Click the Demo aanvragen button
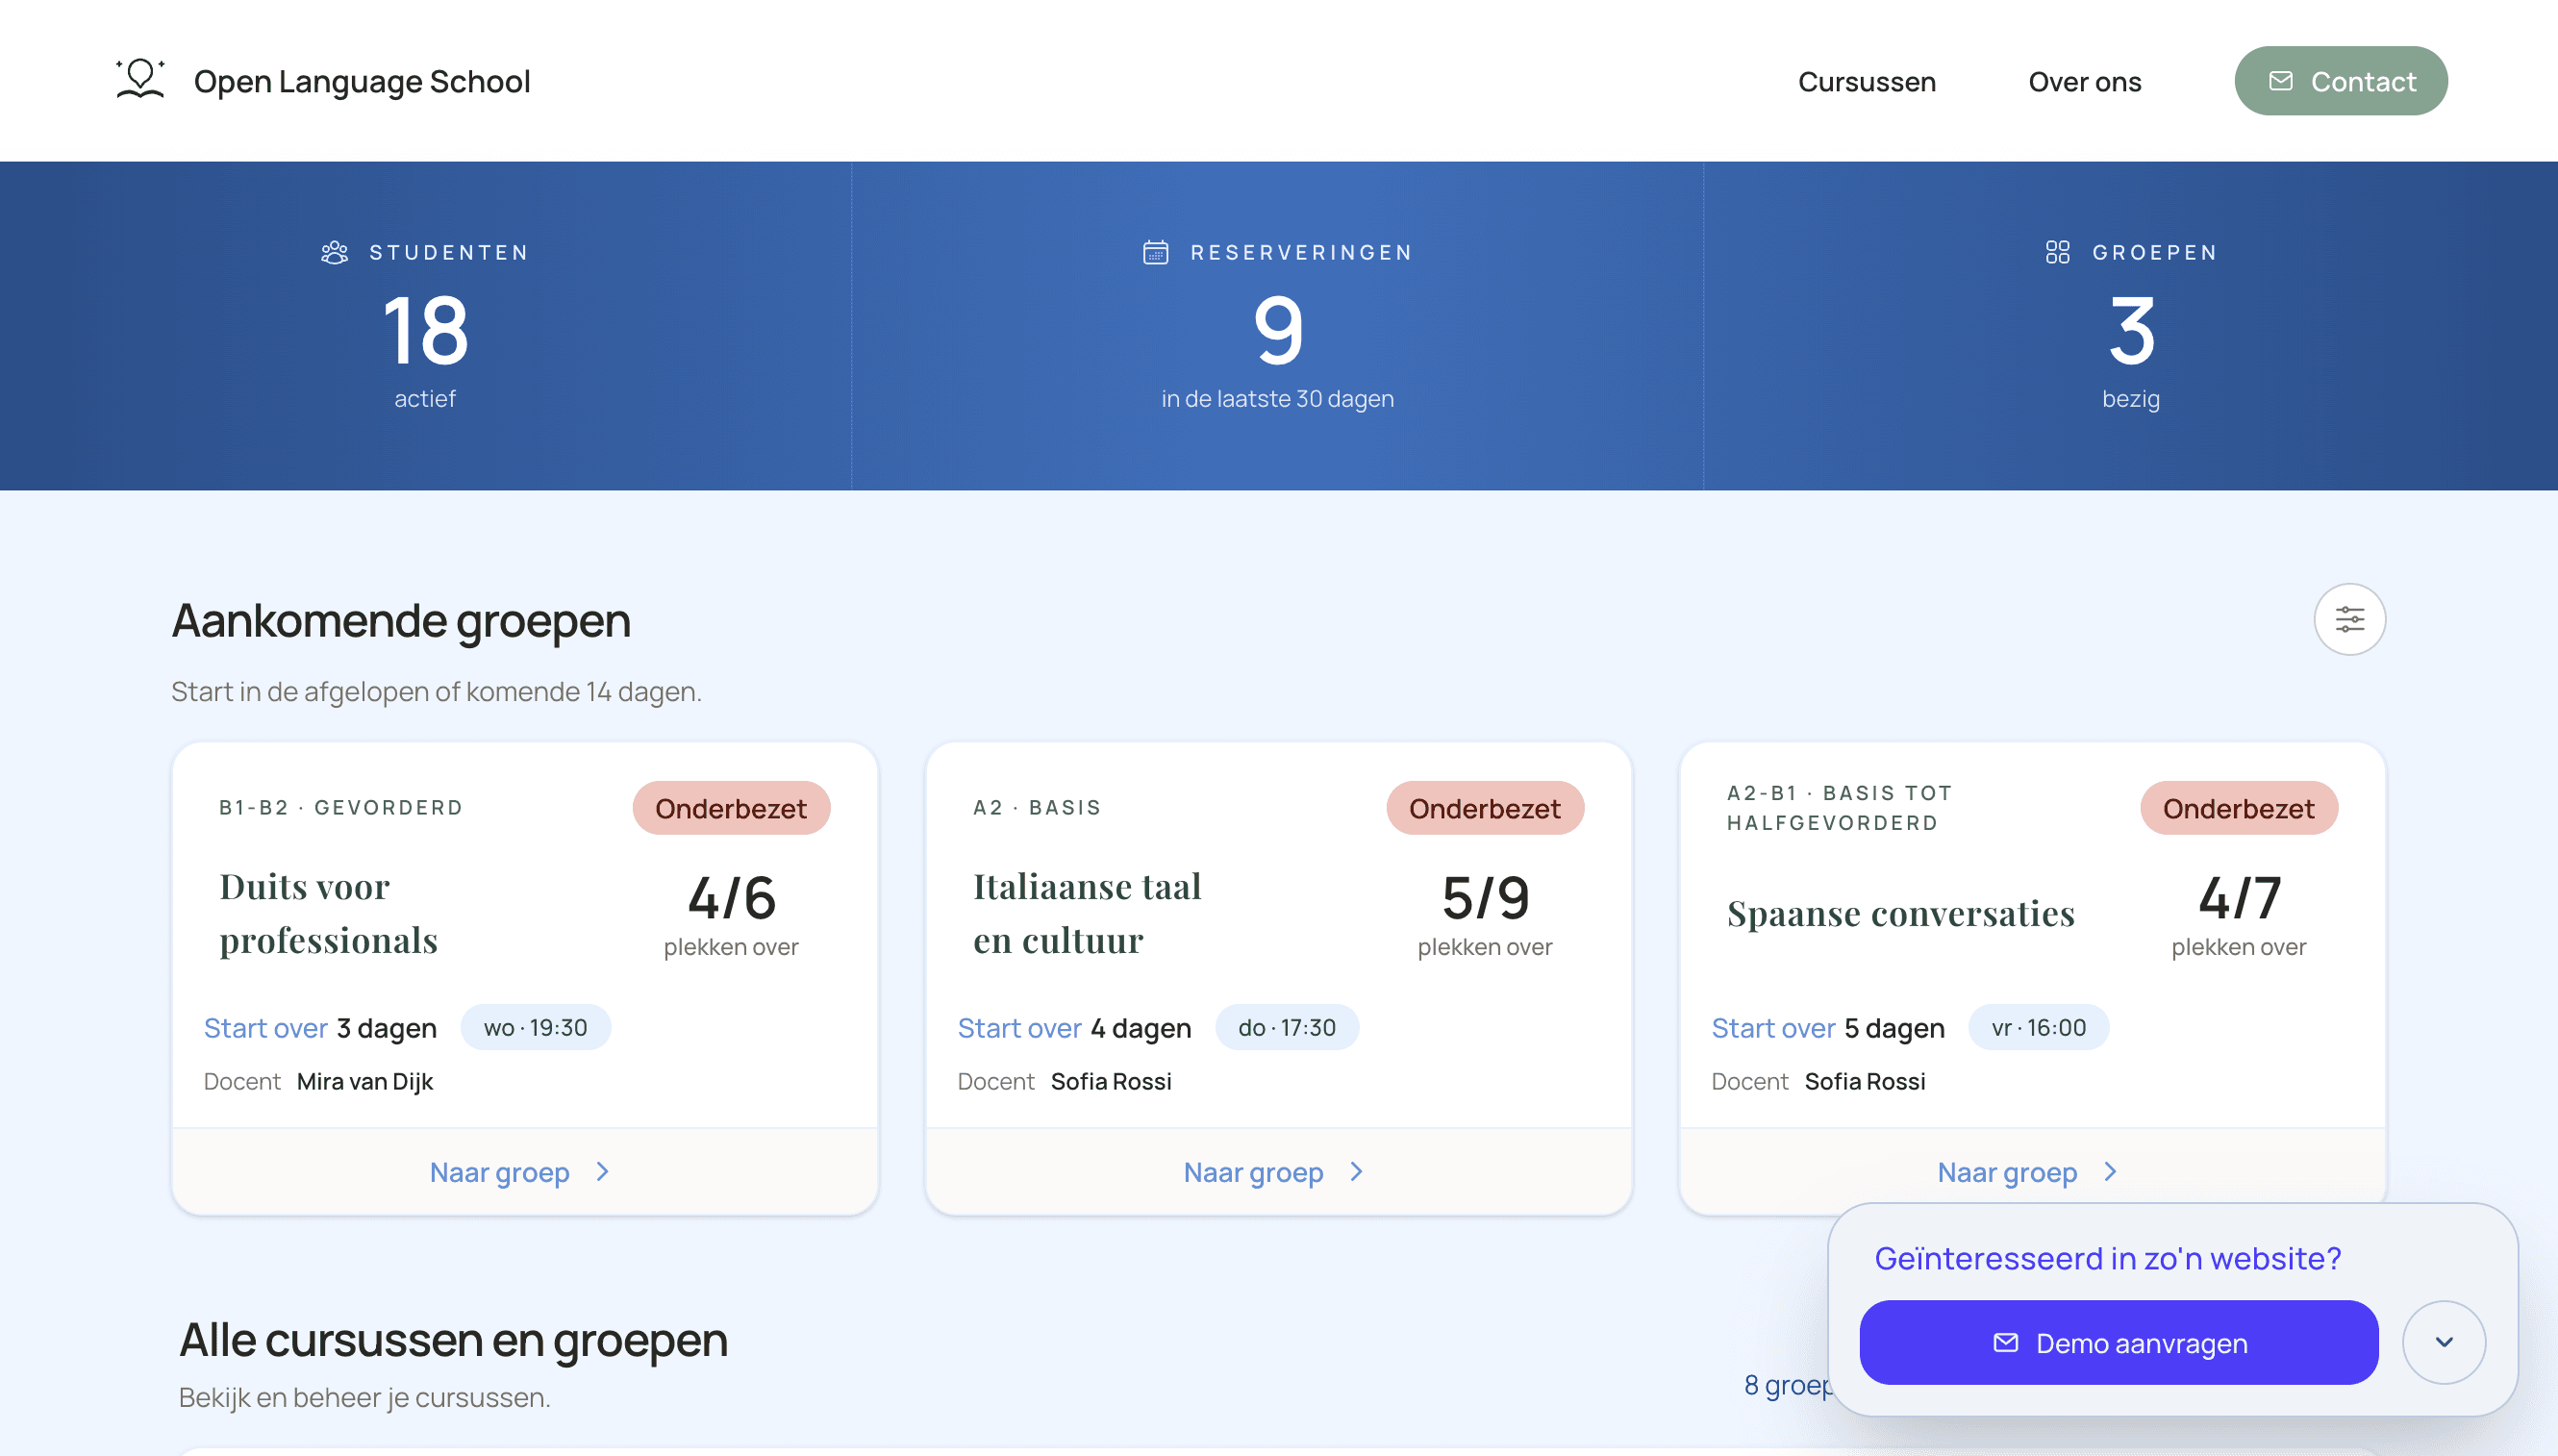The width and height of the screenshot is (2558, 1456). tap(2118, 1343)
